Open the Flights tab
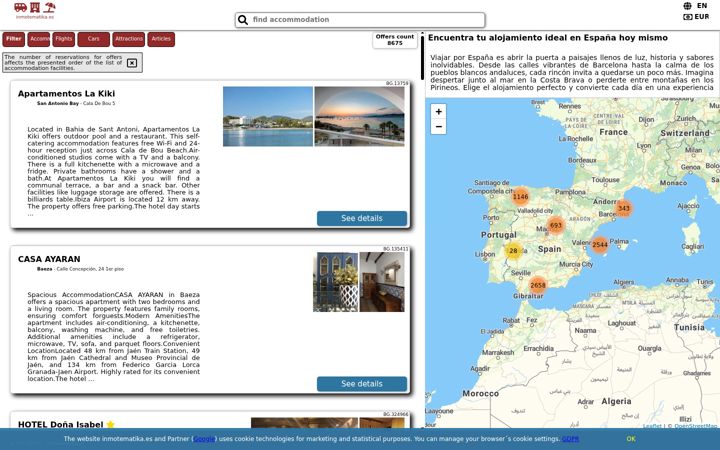 tap(64, 39)
